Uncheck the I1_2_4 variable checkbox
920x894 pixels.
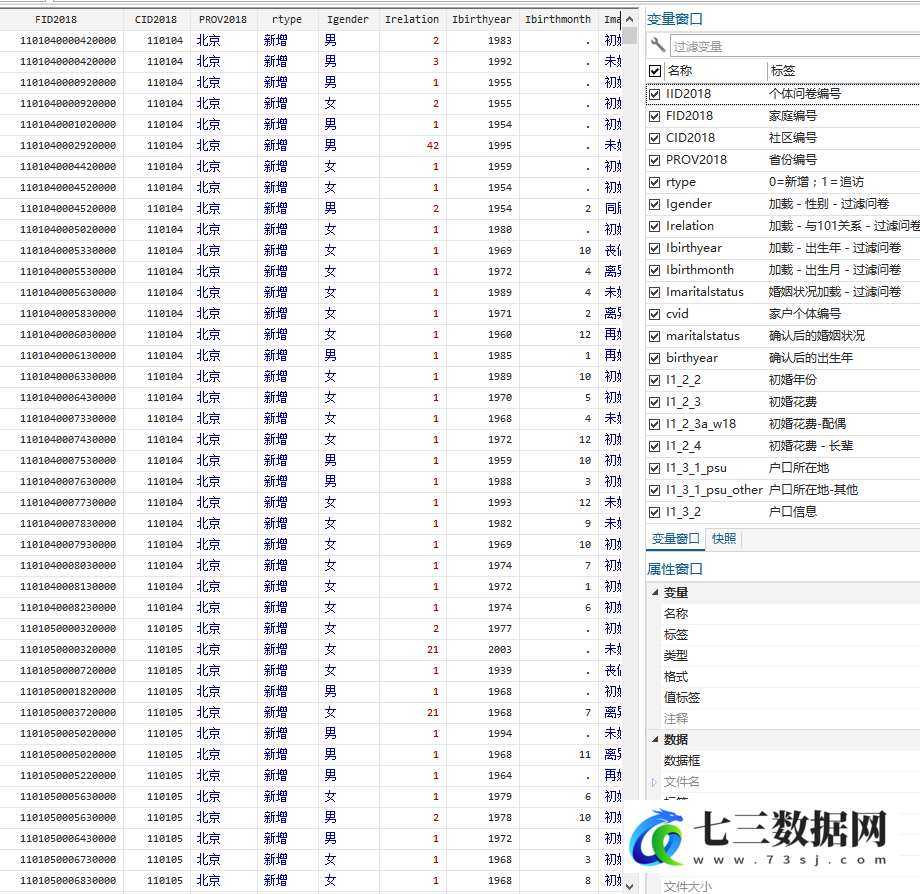655,446
